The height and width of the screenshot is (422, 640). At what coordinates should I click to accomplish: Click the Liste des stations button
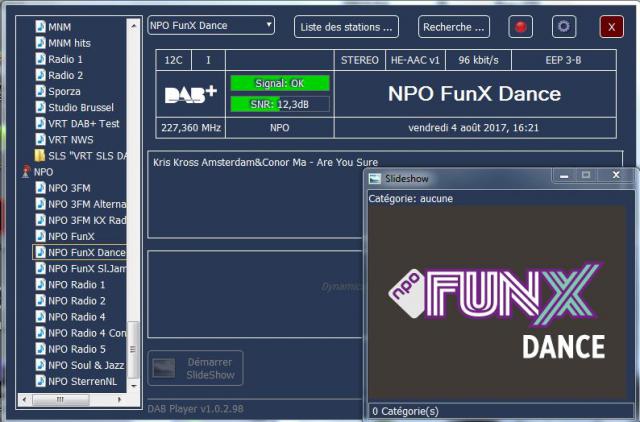346,27
